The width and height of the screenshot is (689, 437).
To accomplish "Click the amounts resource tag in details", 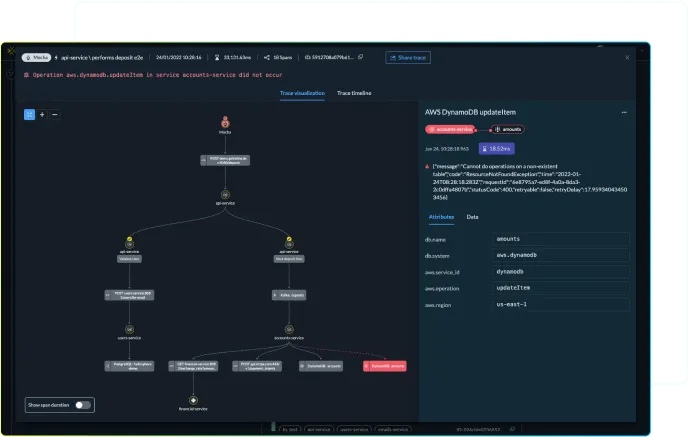I will point(508,130).
